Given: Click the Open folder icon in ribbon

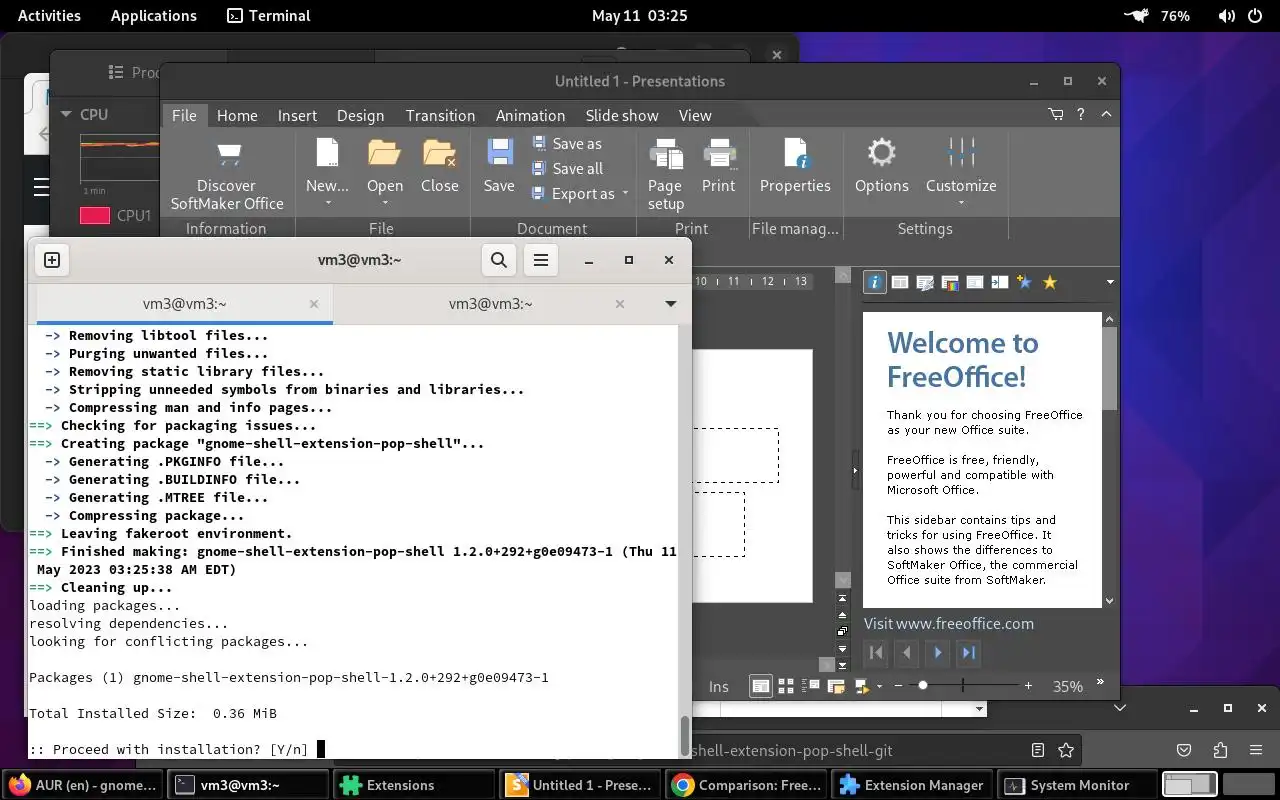Looking at the screenshot, I should click(384, 153).
